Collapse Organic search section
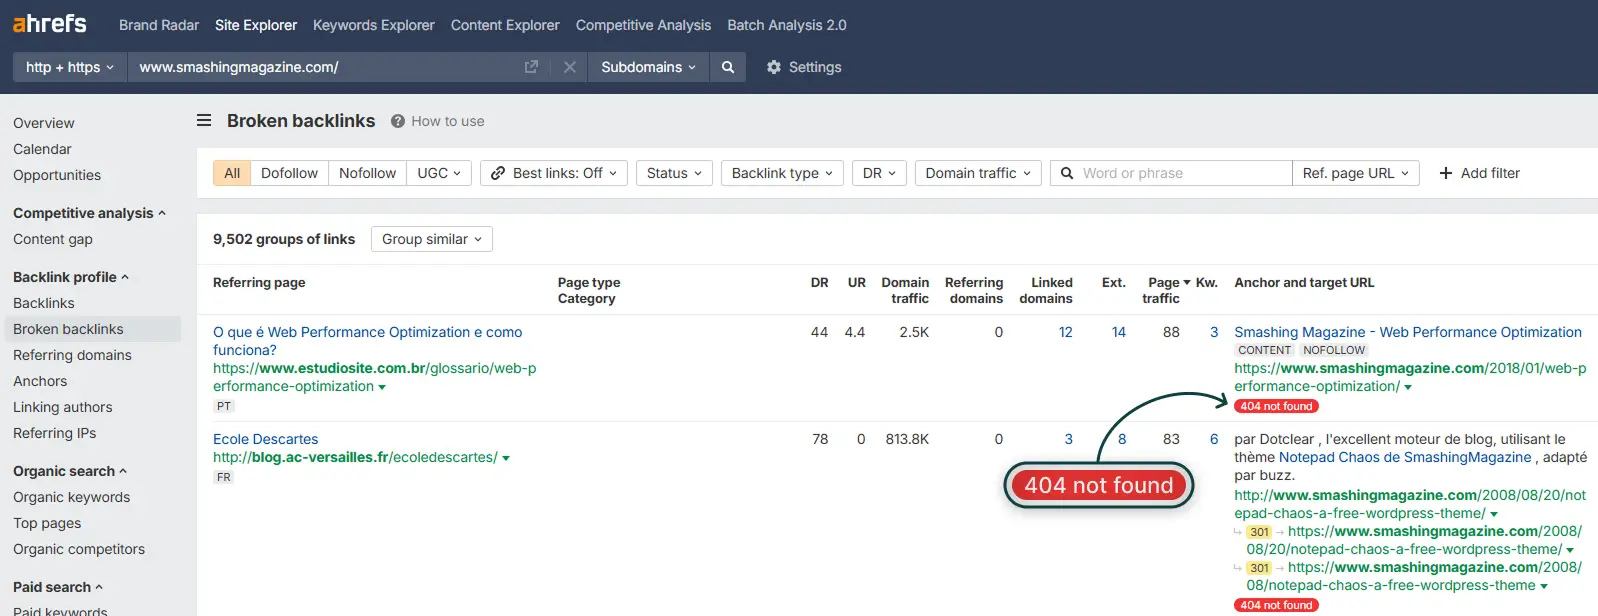 [70, 471]
